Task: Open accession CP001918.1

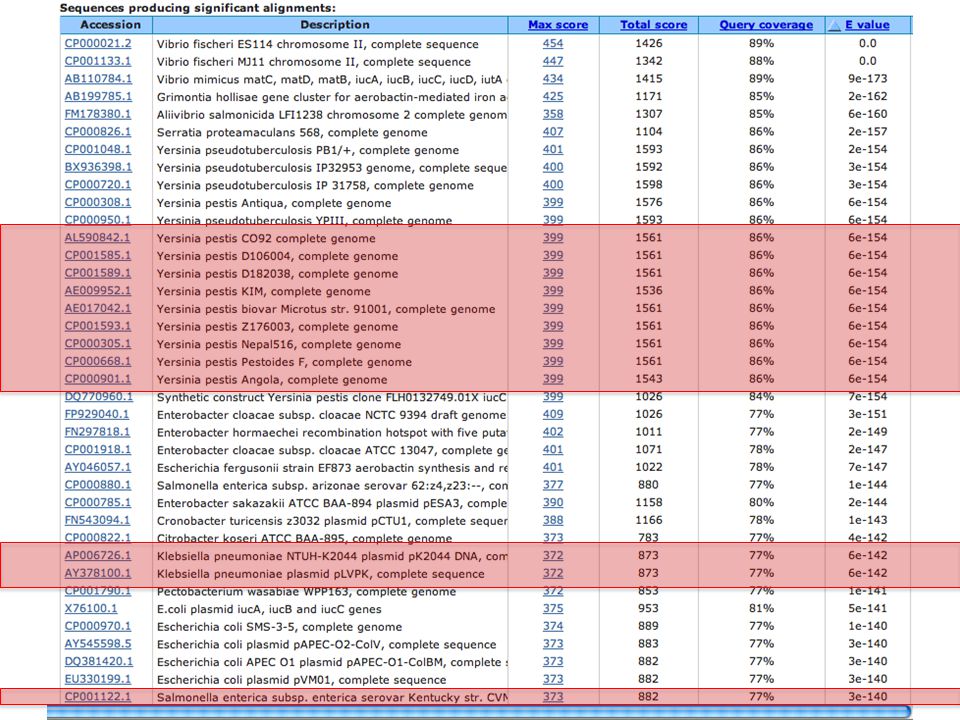Action: [98, 450]
